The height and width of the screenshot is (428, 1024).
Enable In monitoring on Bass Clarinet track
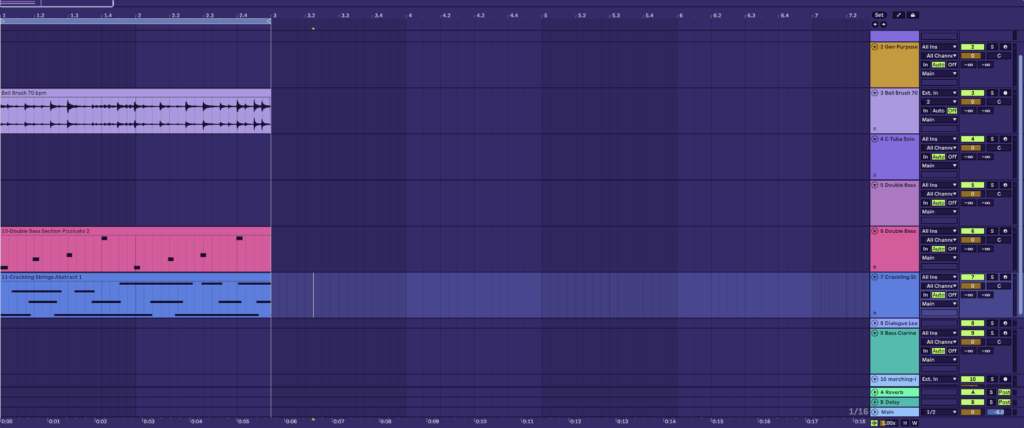[x=925, y=351]
